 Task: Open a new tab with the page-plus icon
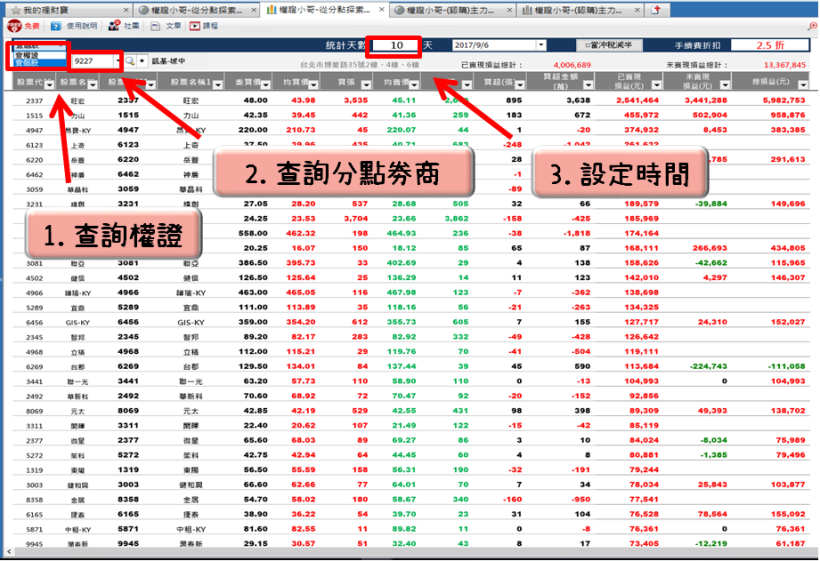pyautogui.click(x=657, y=10)
